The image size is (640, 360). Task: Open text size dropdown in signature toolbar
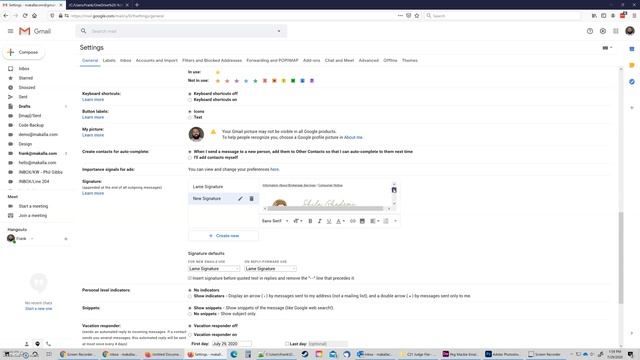coord(298,221)
